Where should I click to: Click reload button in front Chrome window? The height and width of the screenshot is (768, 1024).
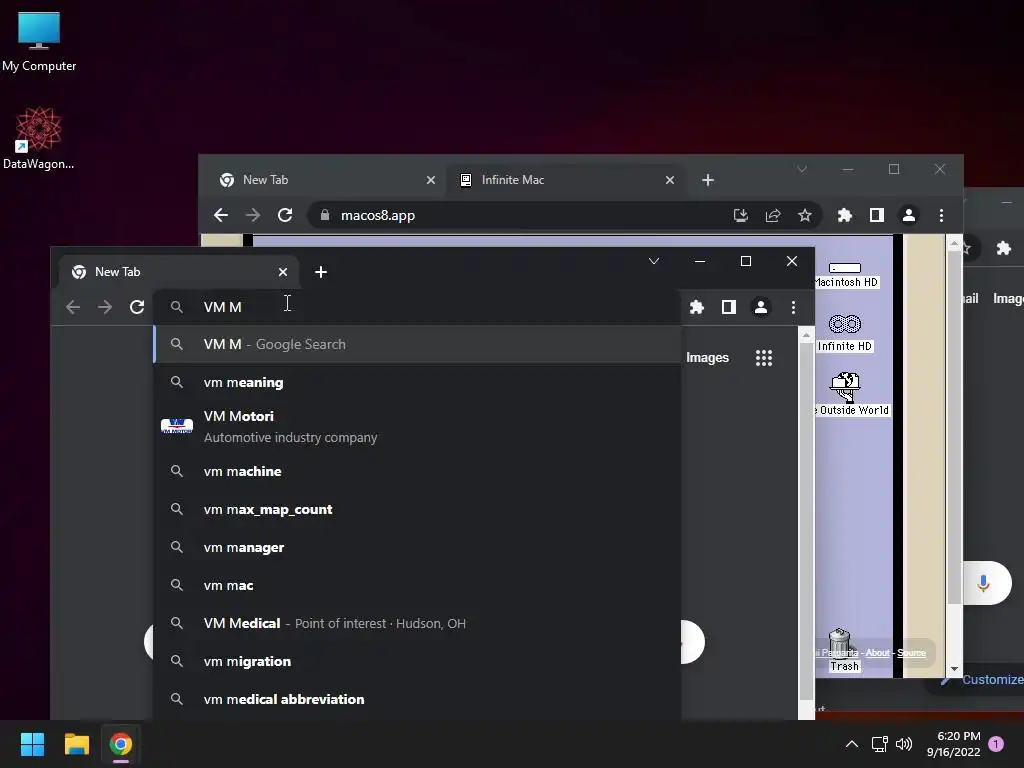(136, 307)
